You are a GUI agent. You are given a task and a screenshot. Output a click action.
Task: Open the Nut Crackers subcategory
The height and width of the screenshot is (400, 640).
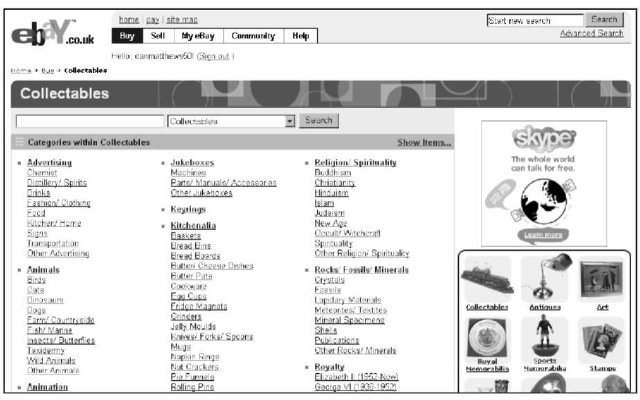194,367
